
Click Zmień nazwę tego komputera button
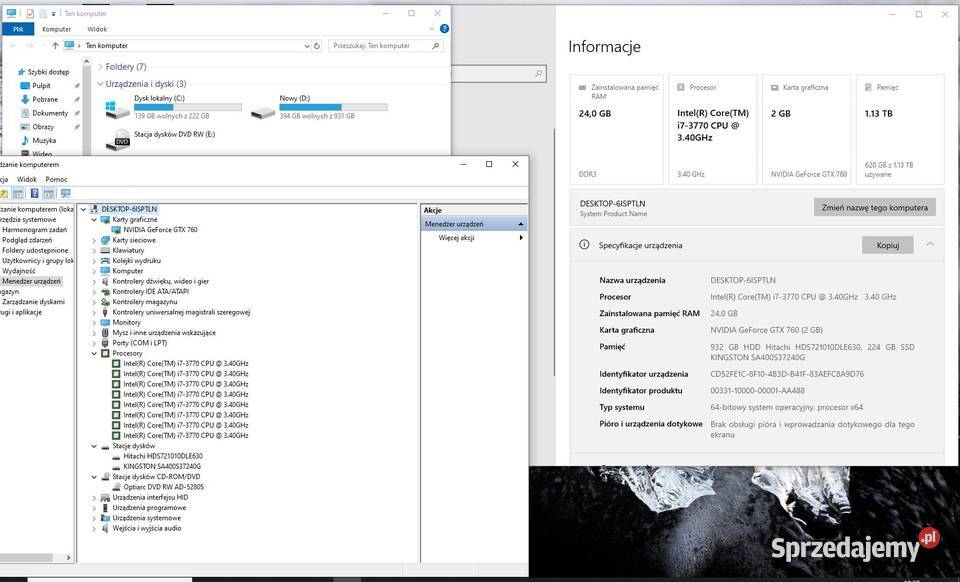pos(875,207)
